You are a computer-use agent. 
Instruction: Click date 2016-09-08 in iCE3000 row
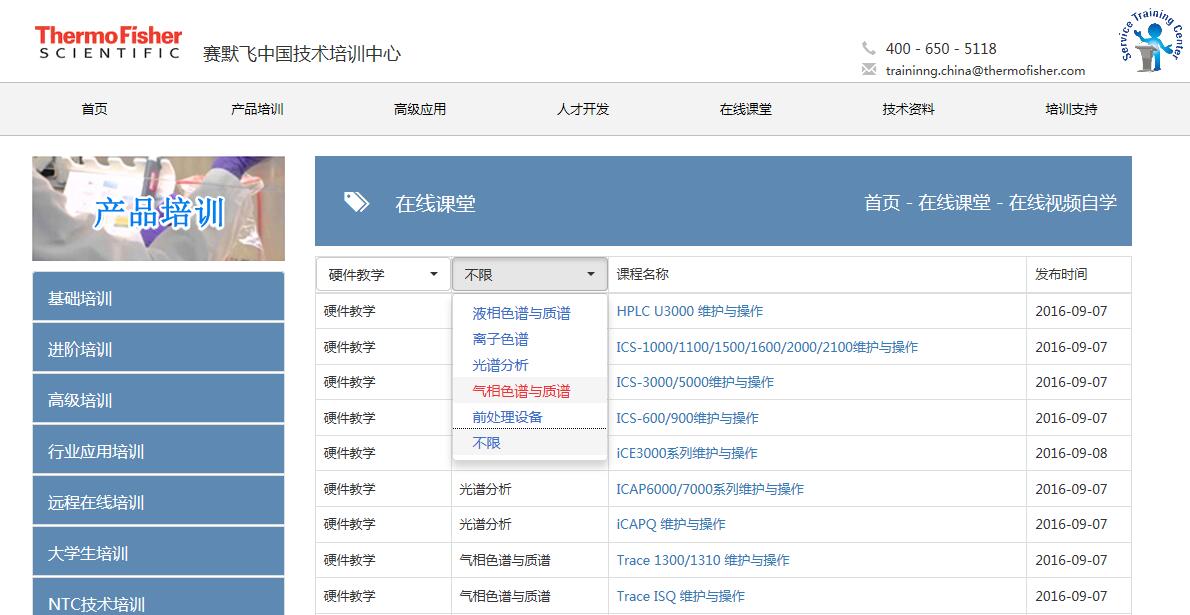pos(1071,453)
